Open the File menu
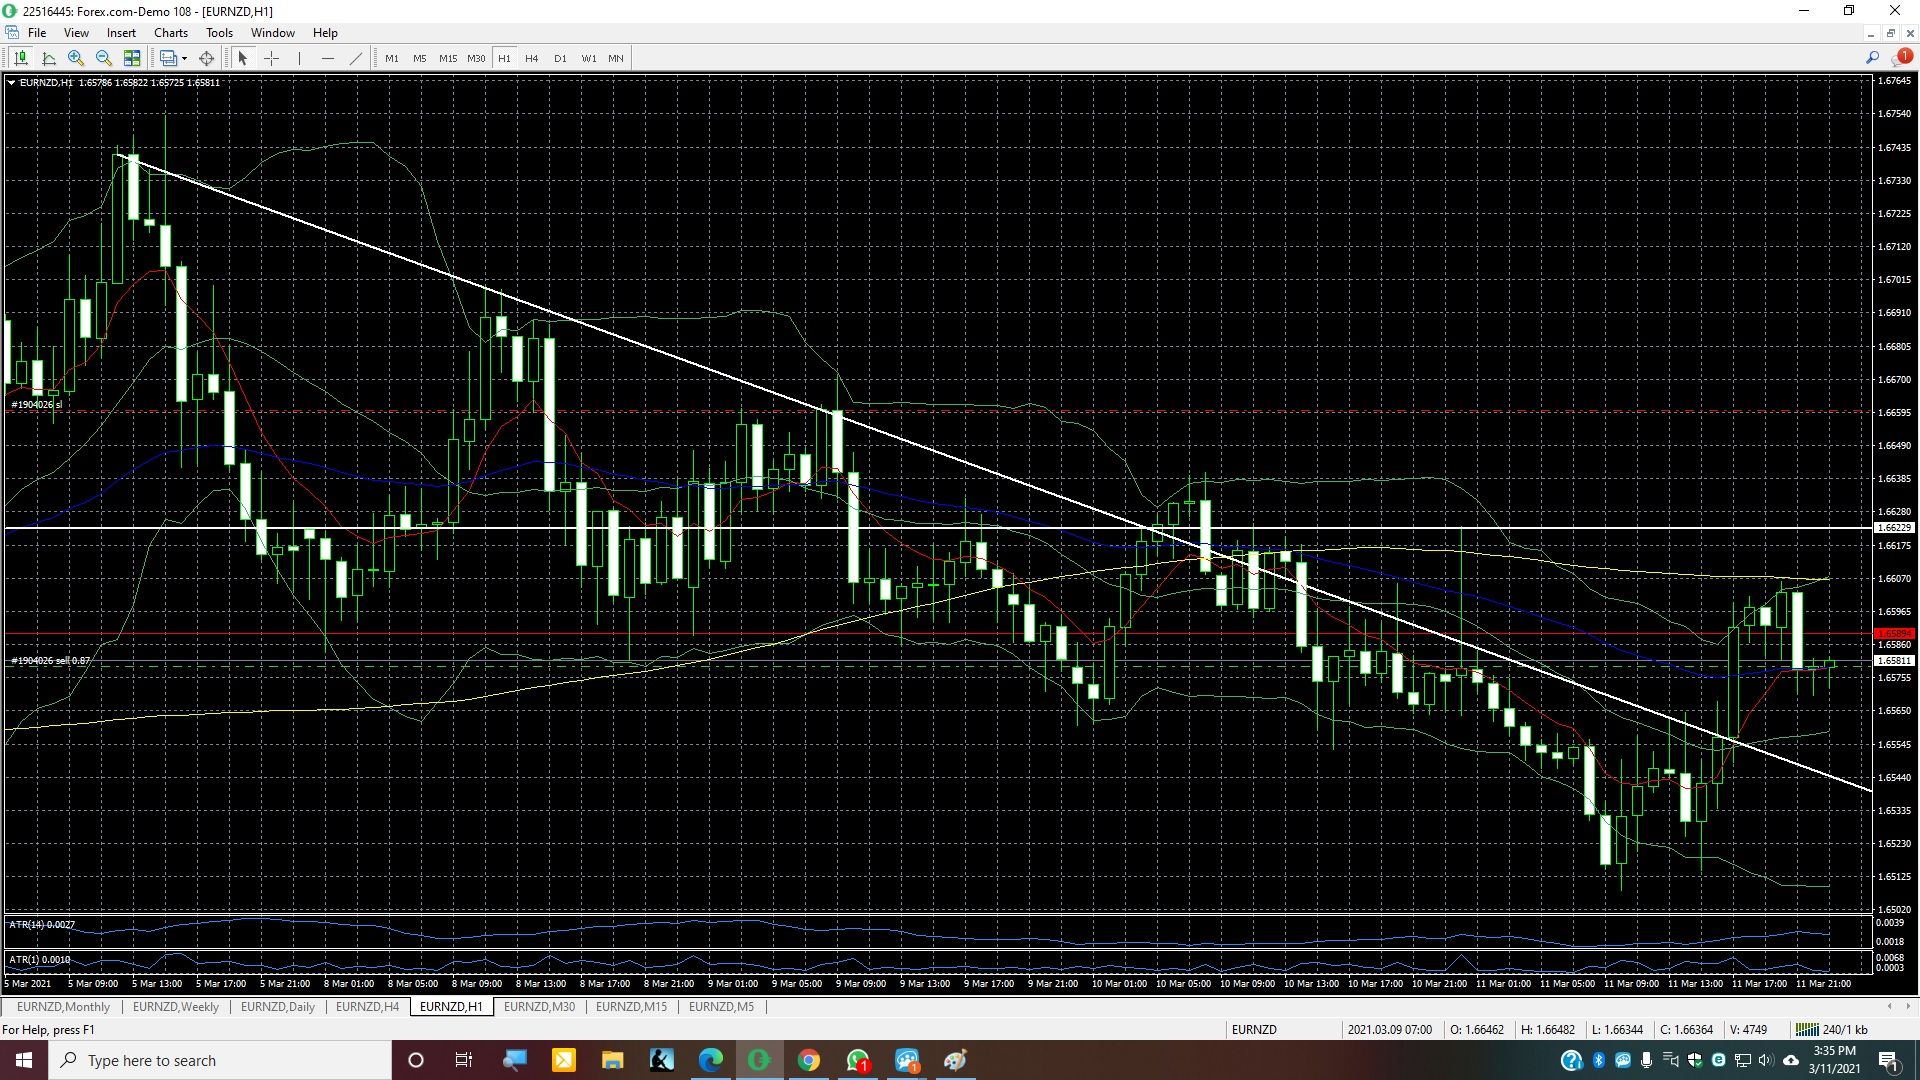 coord(37,33)
